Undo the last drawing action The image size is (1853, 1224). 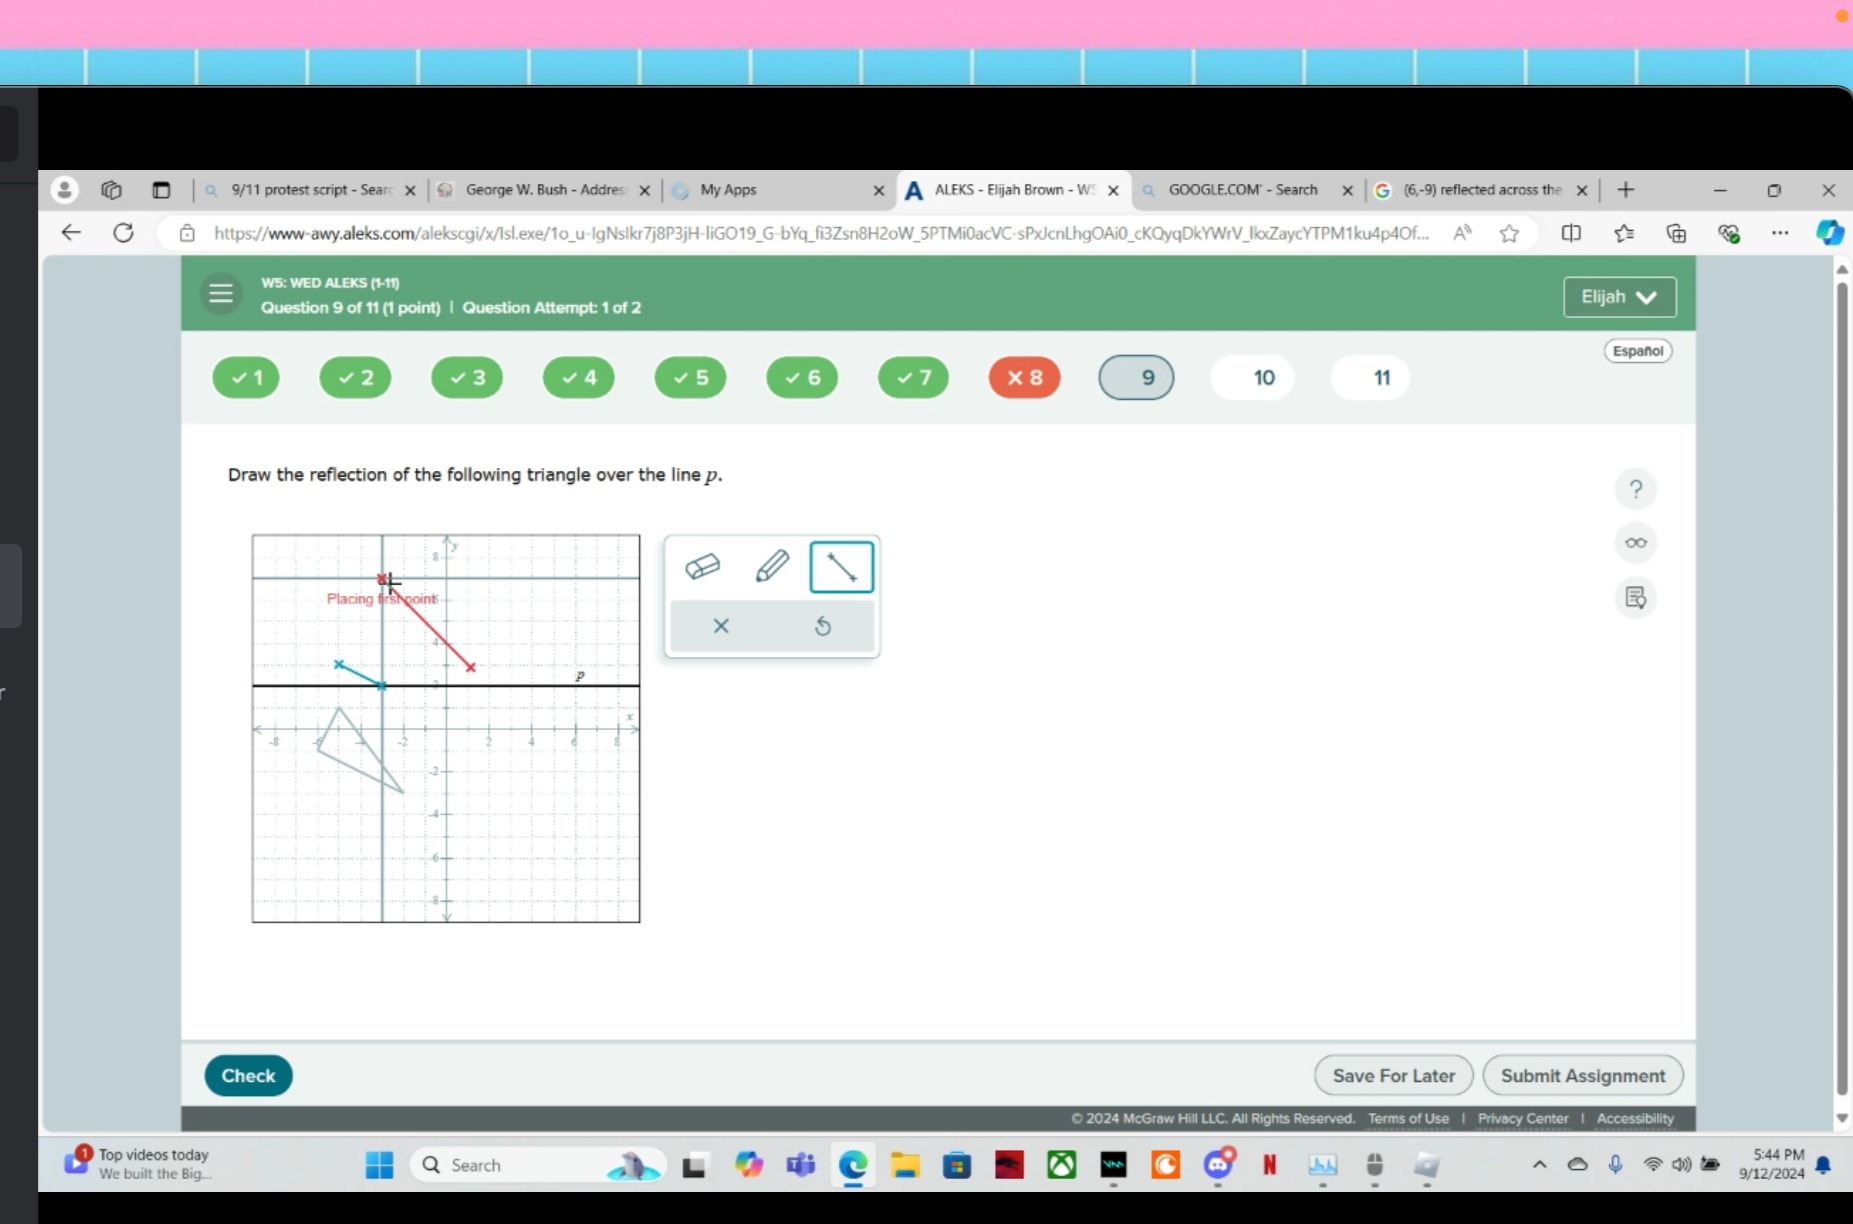click(x=823, y=626)
